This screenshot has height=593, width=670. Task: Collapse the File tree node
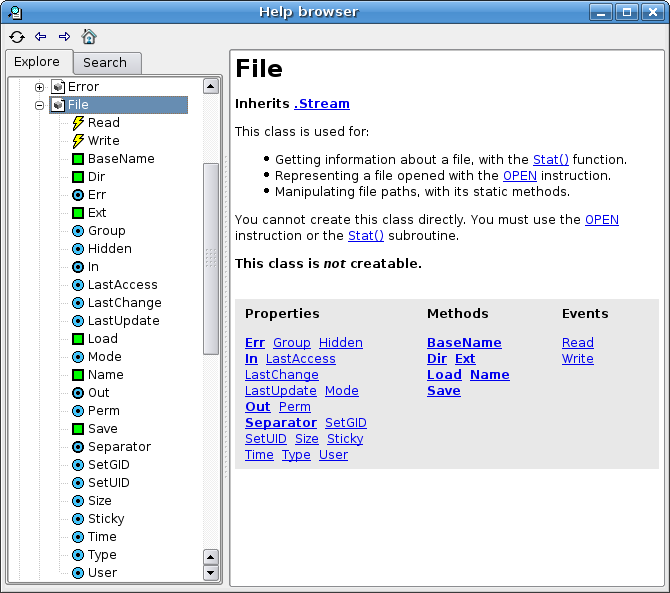(x=39, y=105)
